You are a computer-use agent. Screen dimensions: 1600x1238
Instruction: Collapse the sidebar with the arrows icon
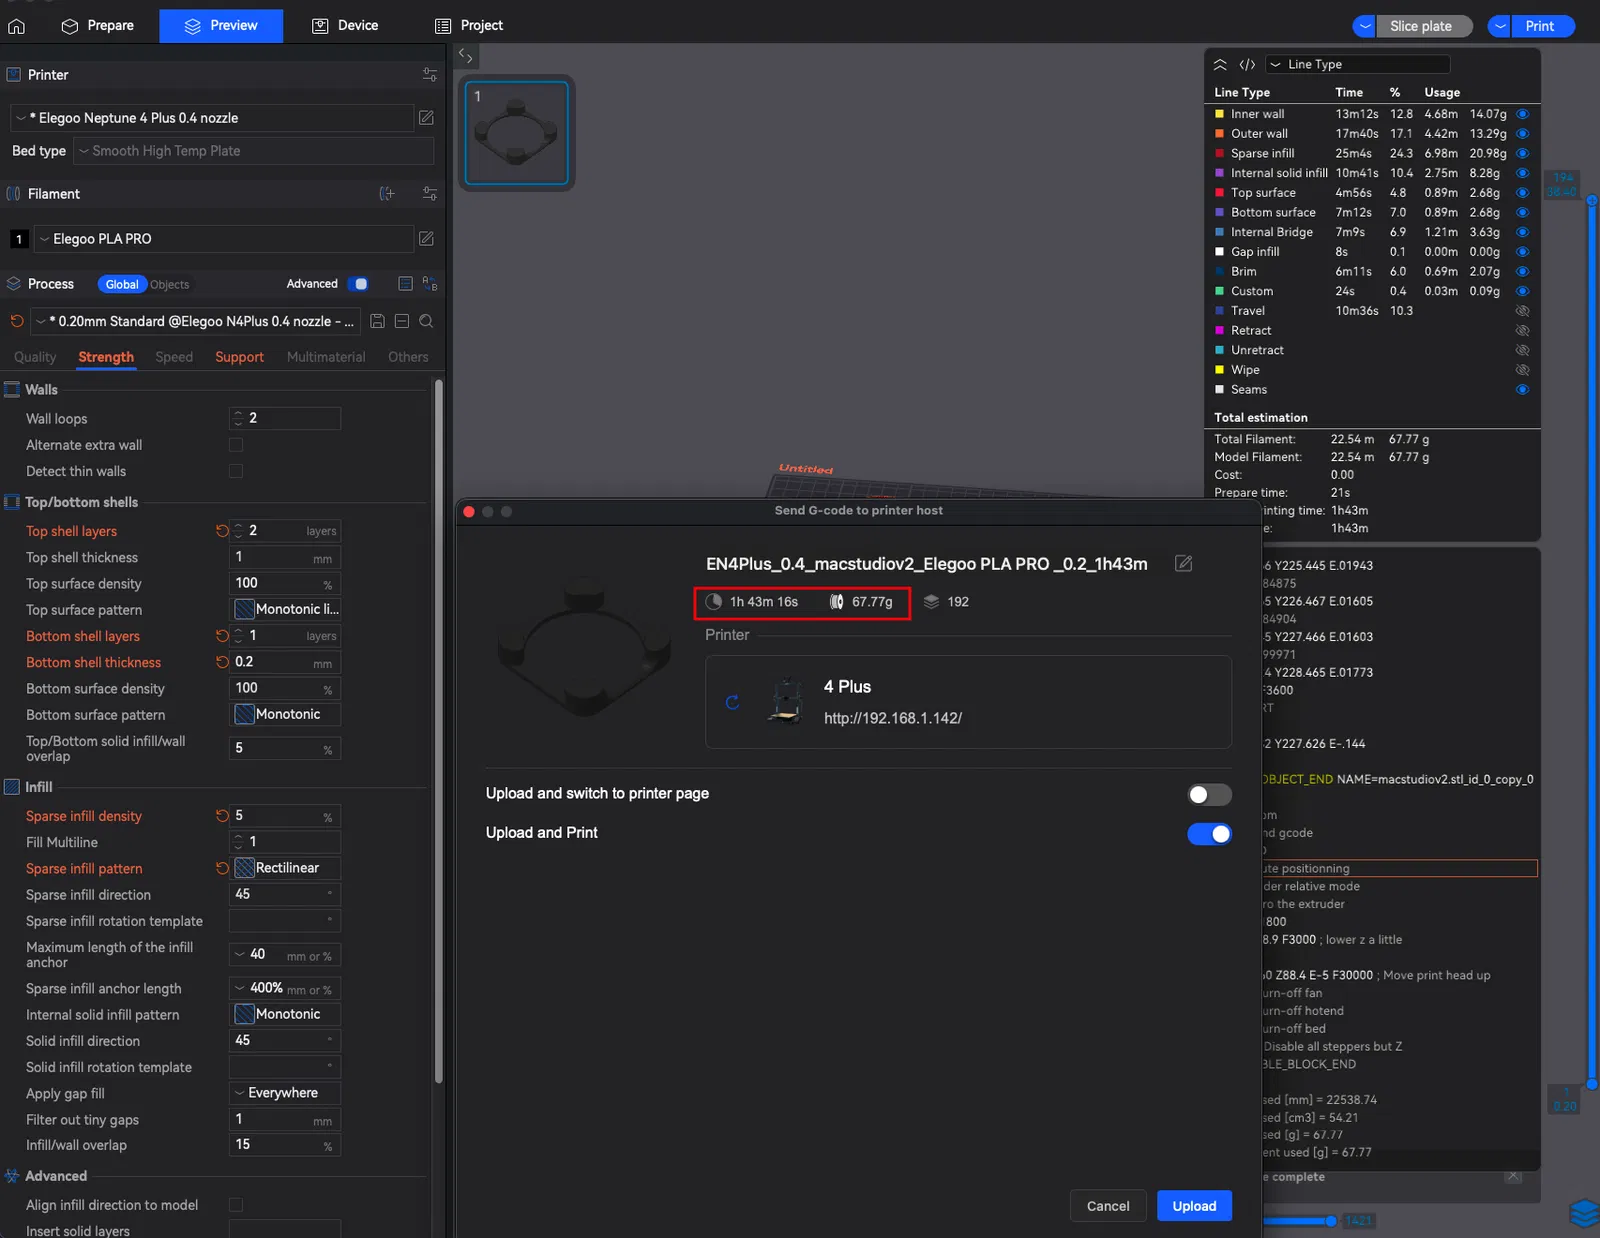pos(466,56)
